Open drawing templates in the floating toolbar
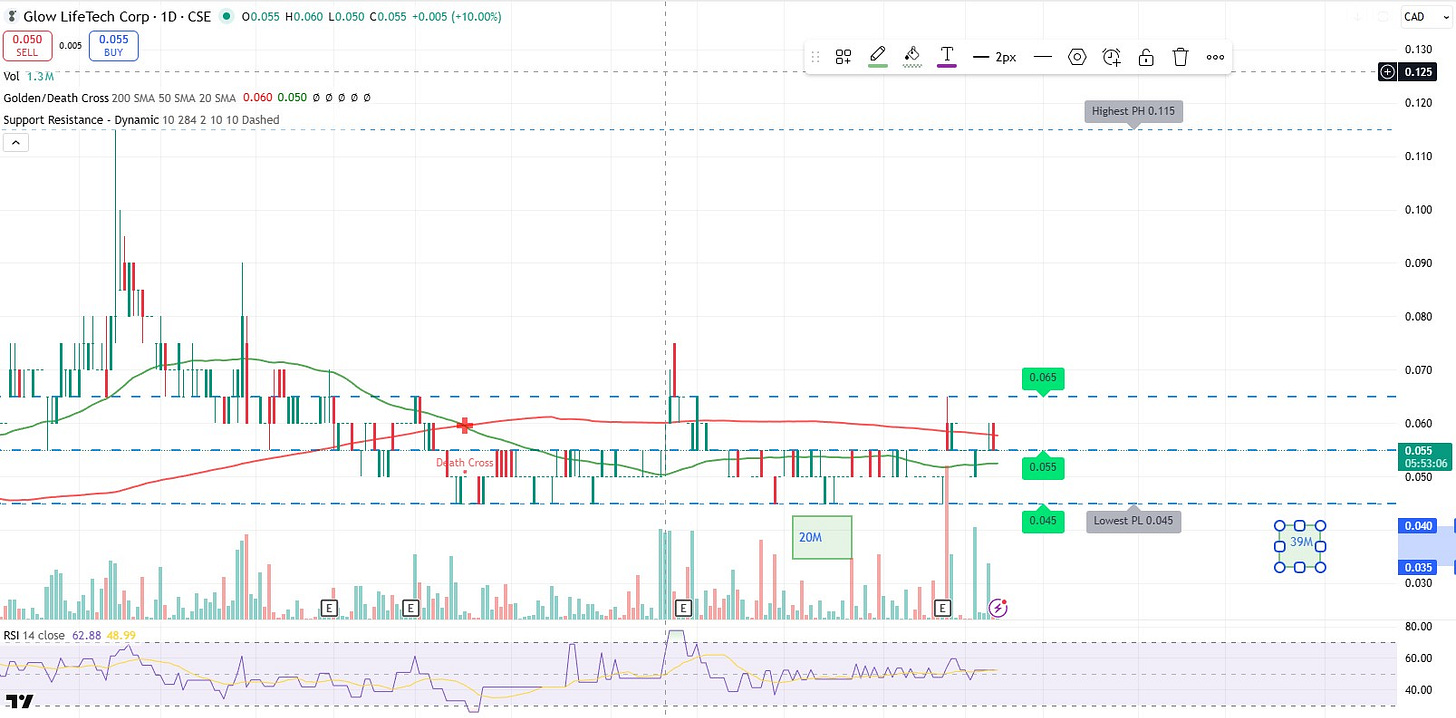The width and height of the screenshot is (1456, 718). (x=843, y=57)
